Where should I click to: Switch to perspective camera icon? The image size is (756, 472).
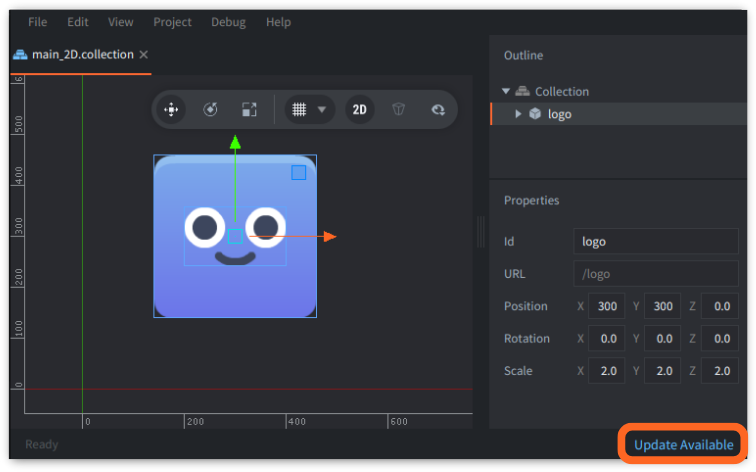point(398,110)
